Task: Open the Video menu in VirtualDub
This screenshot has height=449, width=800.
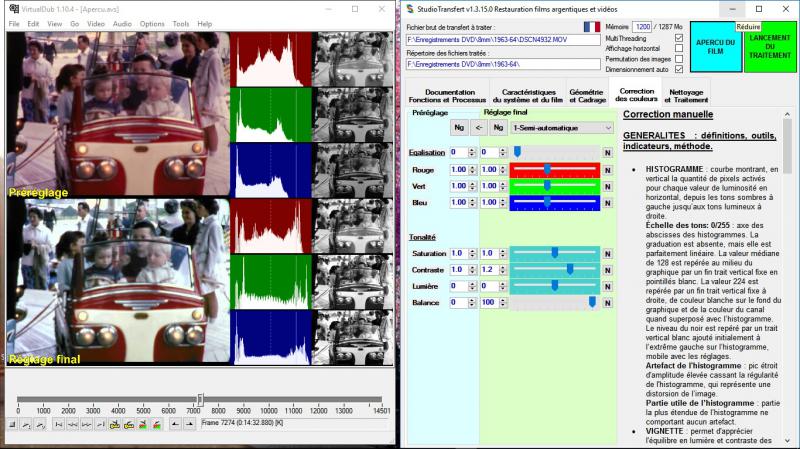Action: tap(95, 24)
